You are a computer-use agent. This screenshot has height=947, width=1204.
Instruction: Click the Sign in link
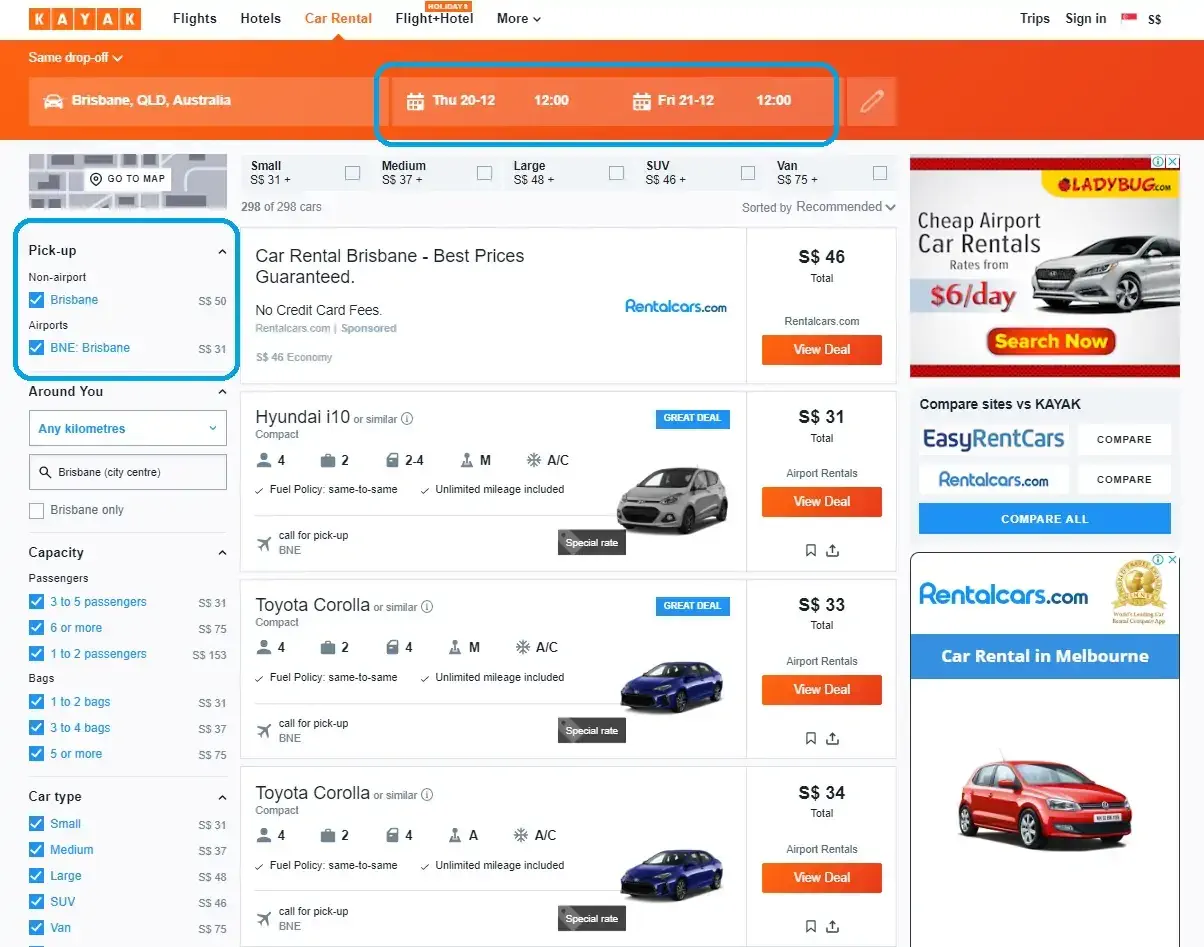(1086, 18)
